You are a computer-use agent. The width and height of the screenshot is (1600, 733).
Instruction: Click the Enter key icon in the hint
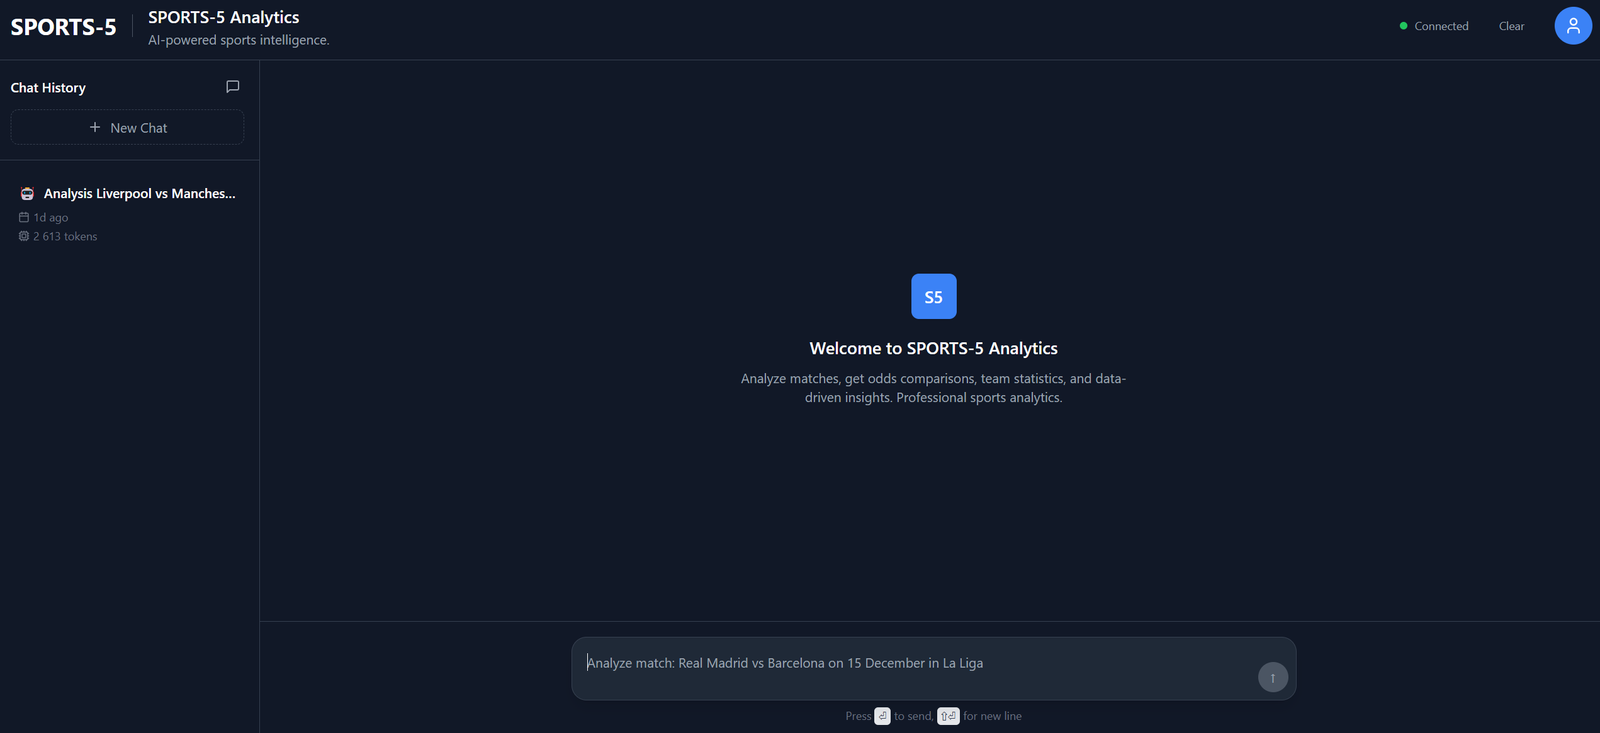882,716
